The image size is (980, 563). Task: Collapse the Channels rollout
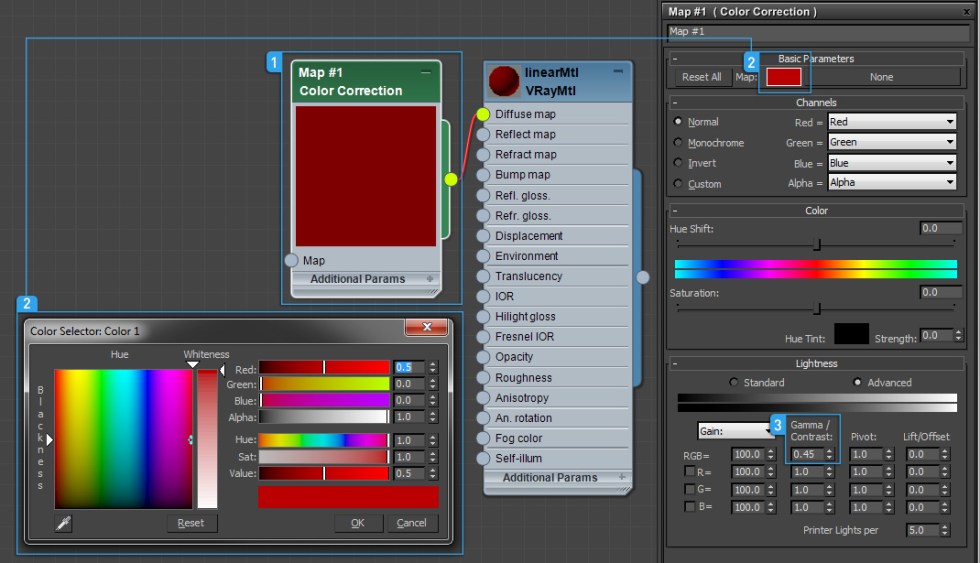675,102
